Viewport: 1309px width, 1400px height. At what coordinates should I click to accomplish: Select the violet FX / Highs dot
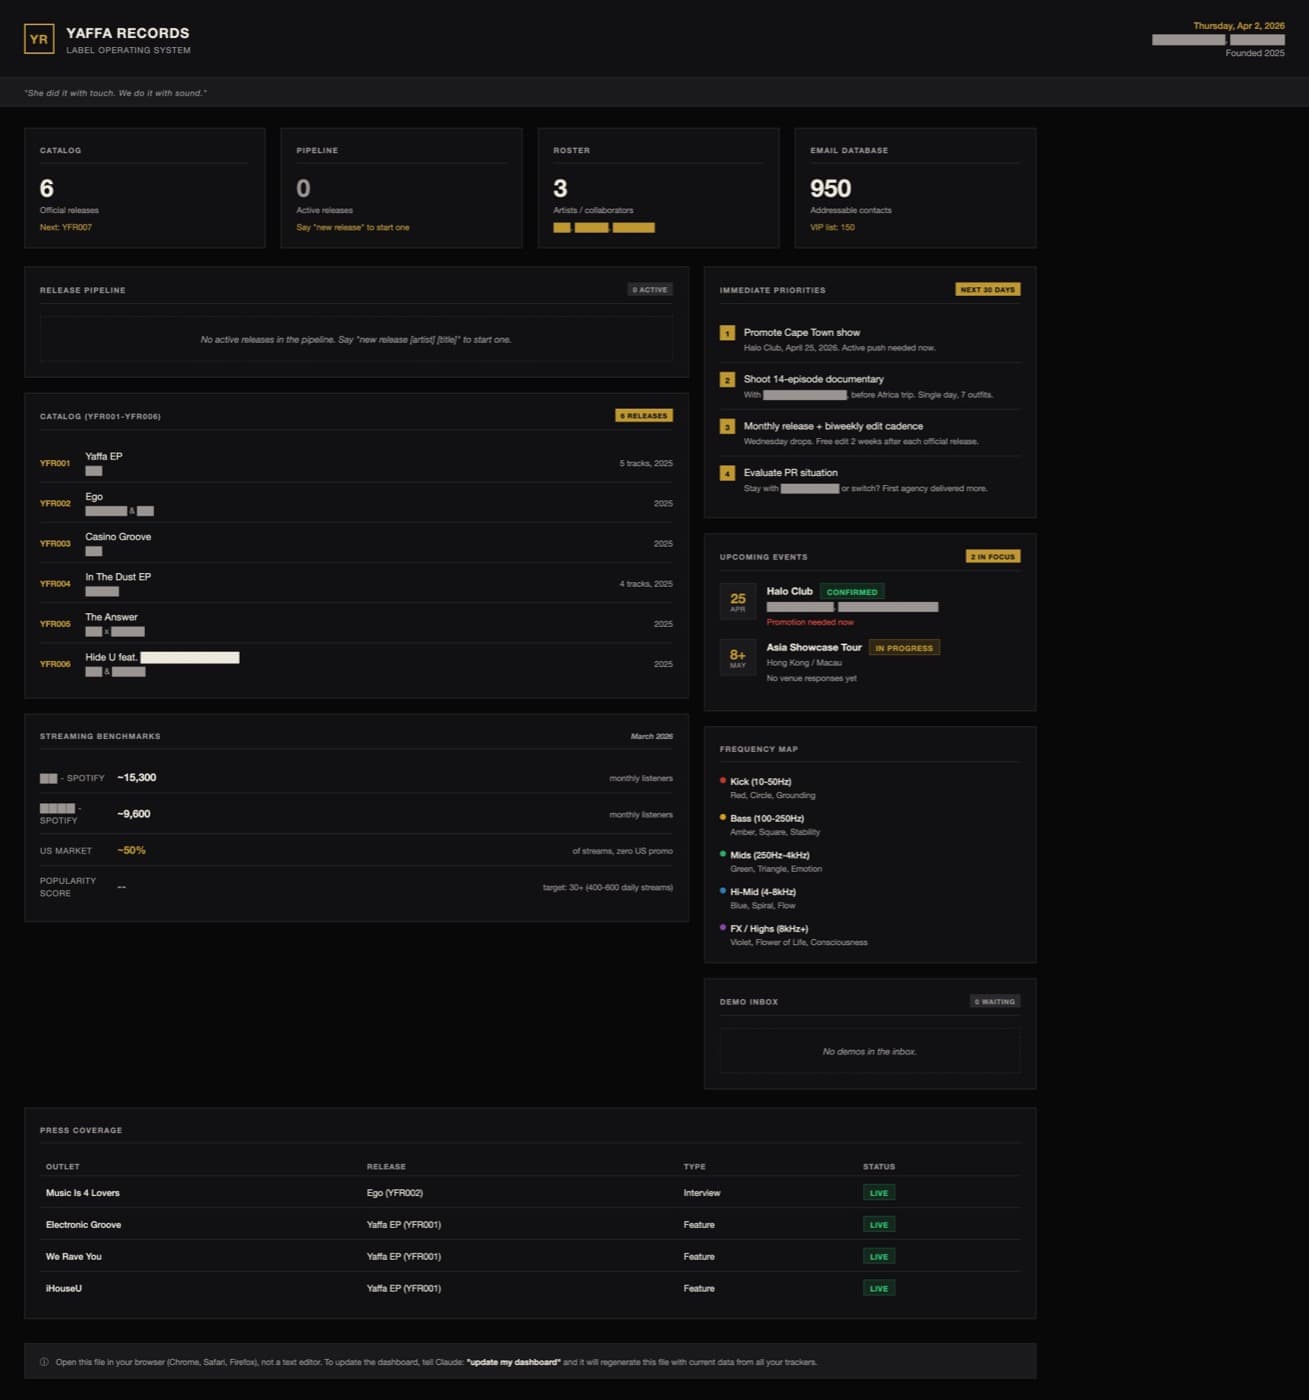pos(724,929)
